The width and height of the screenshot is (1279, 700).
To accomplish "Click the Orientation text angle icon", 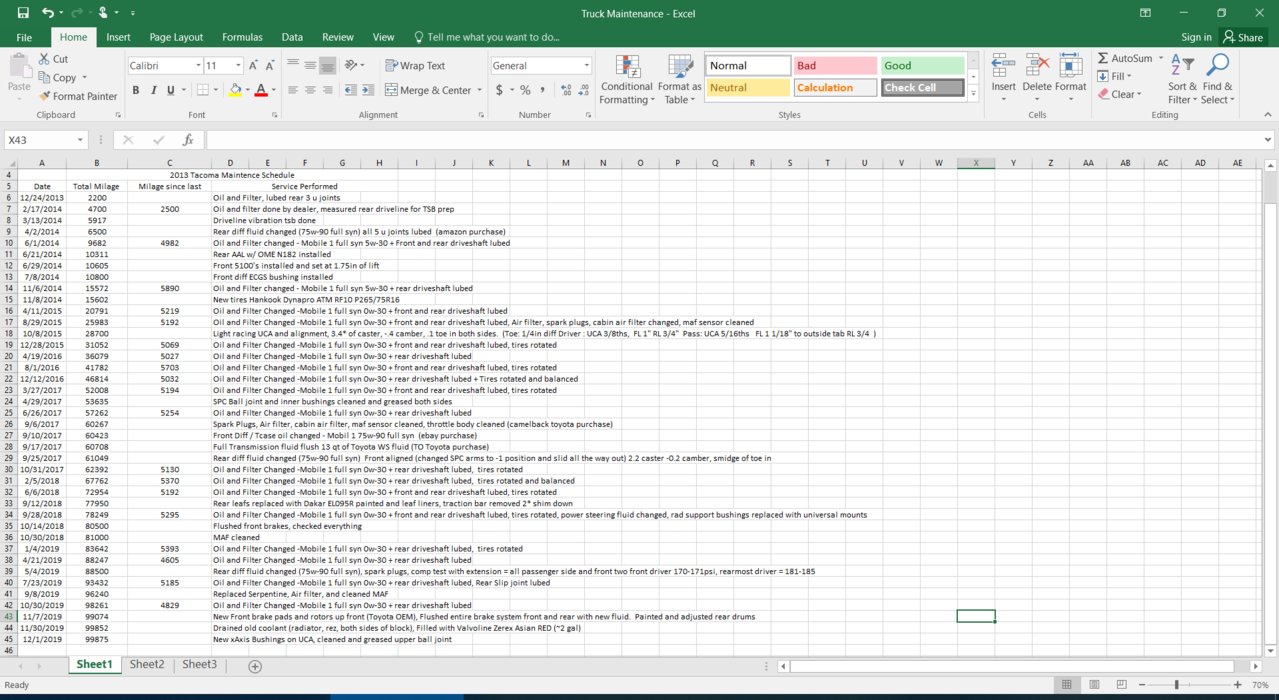I will click(x=351, y=65).
